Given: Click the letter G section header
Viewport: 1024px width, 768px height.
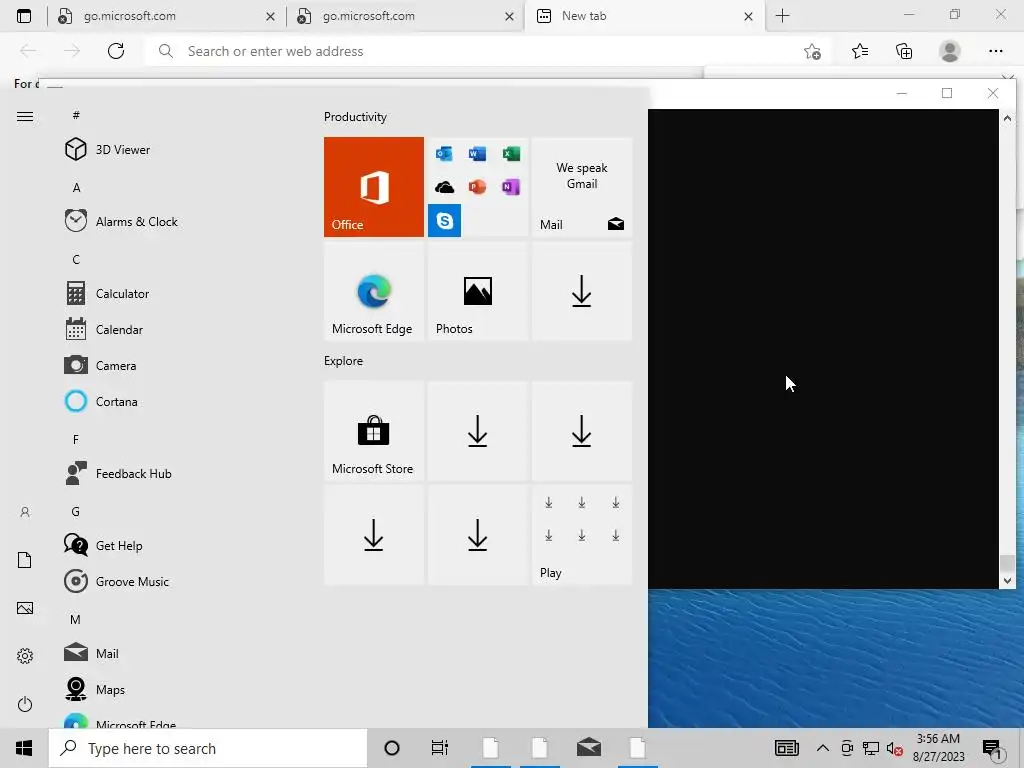Looking at the screenshot, I should click(x=76, y=511).
